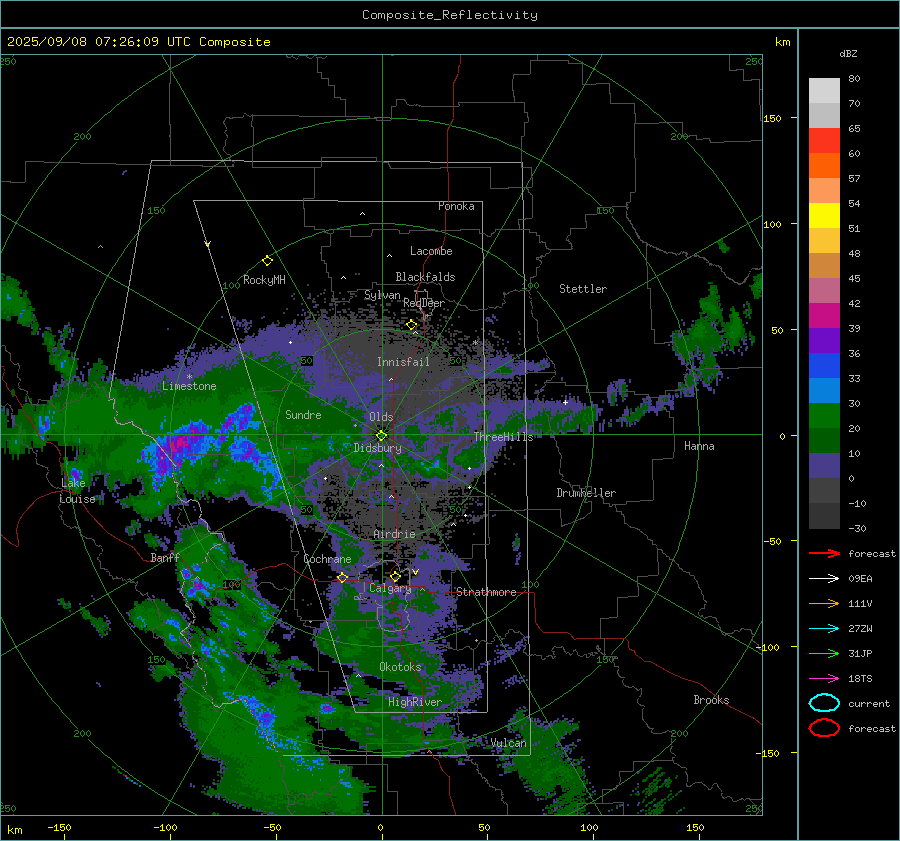The image size is (900, 841).
Task: Click the Strathmore city label
Action: (x=486, y=592)
